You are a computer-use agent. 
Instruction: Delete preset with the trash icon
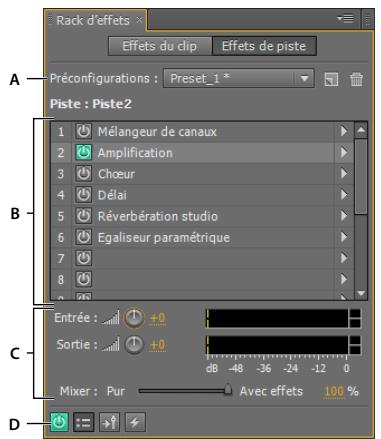[x=356, y=80]
